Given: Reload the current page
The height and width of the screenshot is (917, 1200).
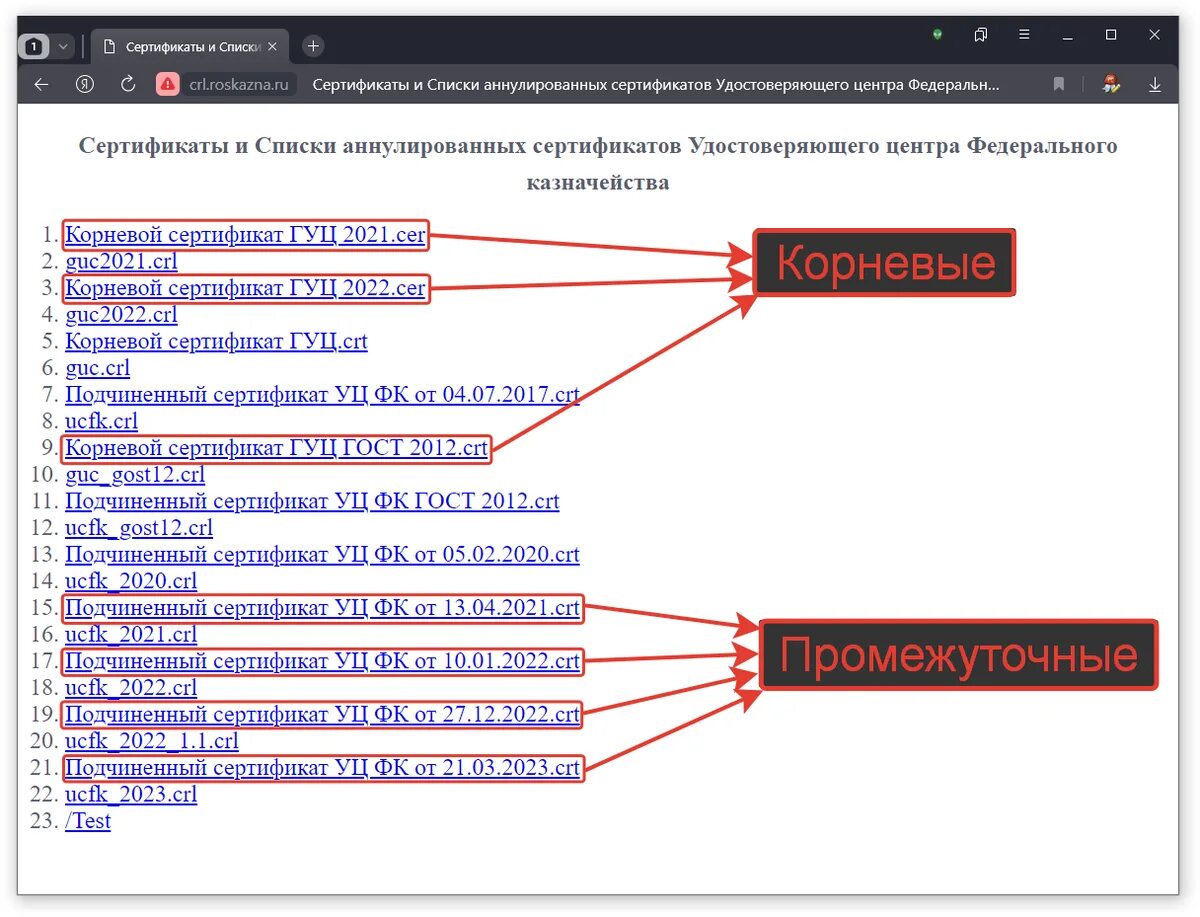Looking at the screenshot, I should coord(128,85).
